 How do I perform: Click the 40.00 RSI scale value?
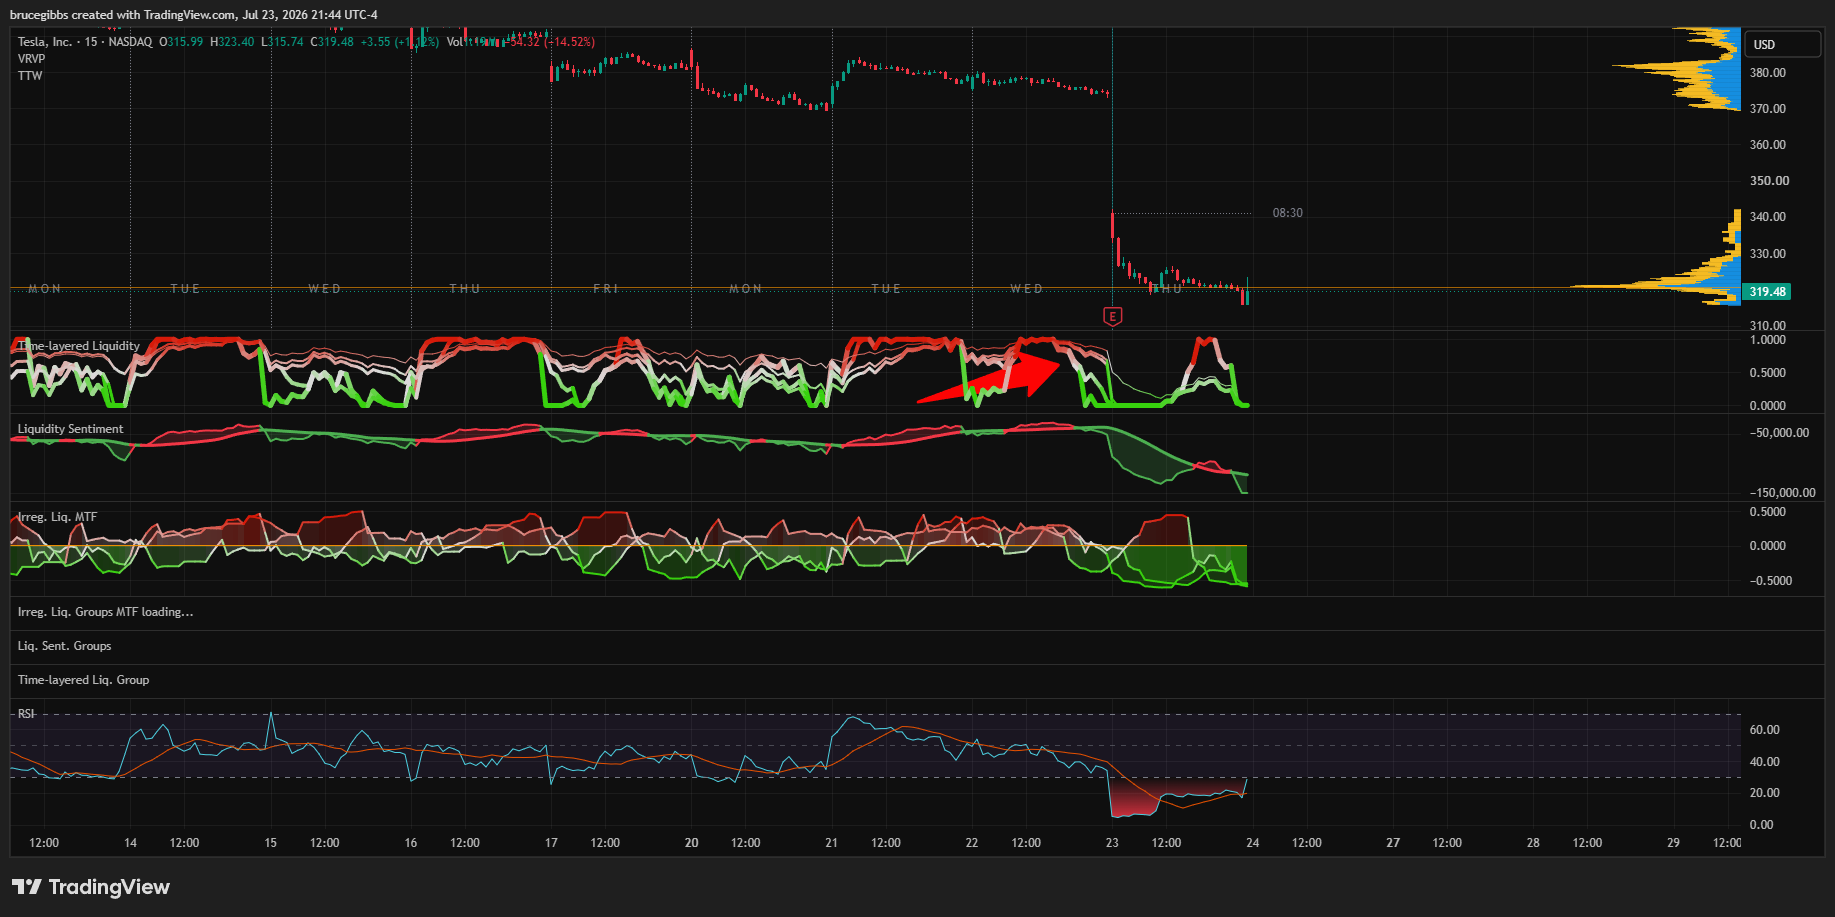click(x=1765, y=762)
